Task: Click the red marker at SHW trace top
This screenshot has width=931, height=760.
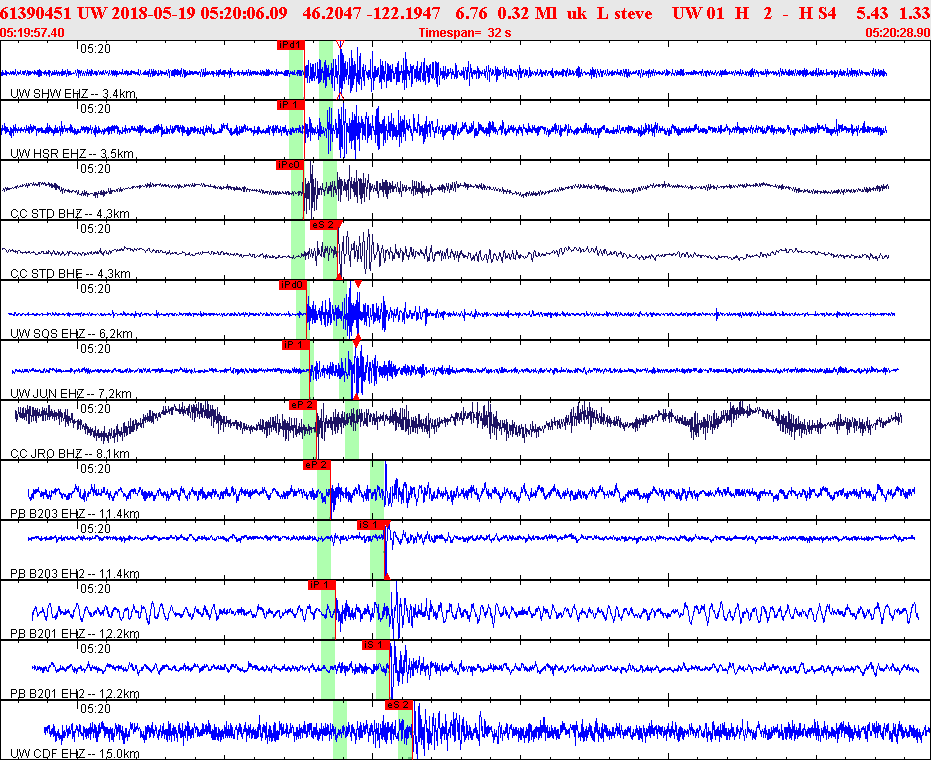Action: [x=340, y=44]
